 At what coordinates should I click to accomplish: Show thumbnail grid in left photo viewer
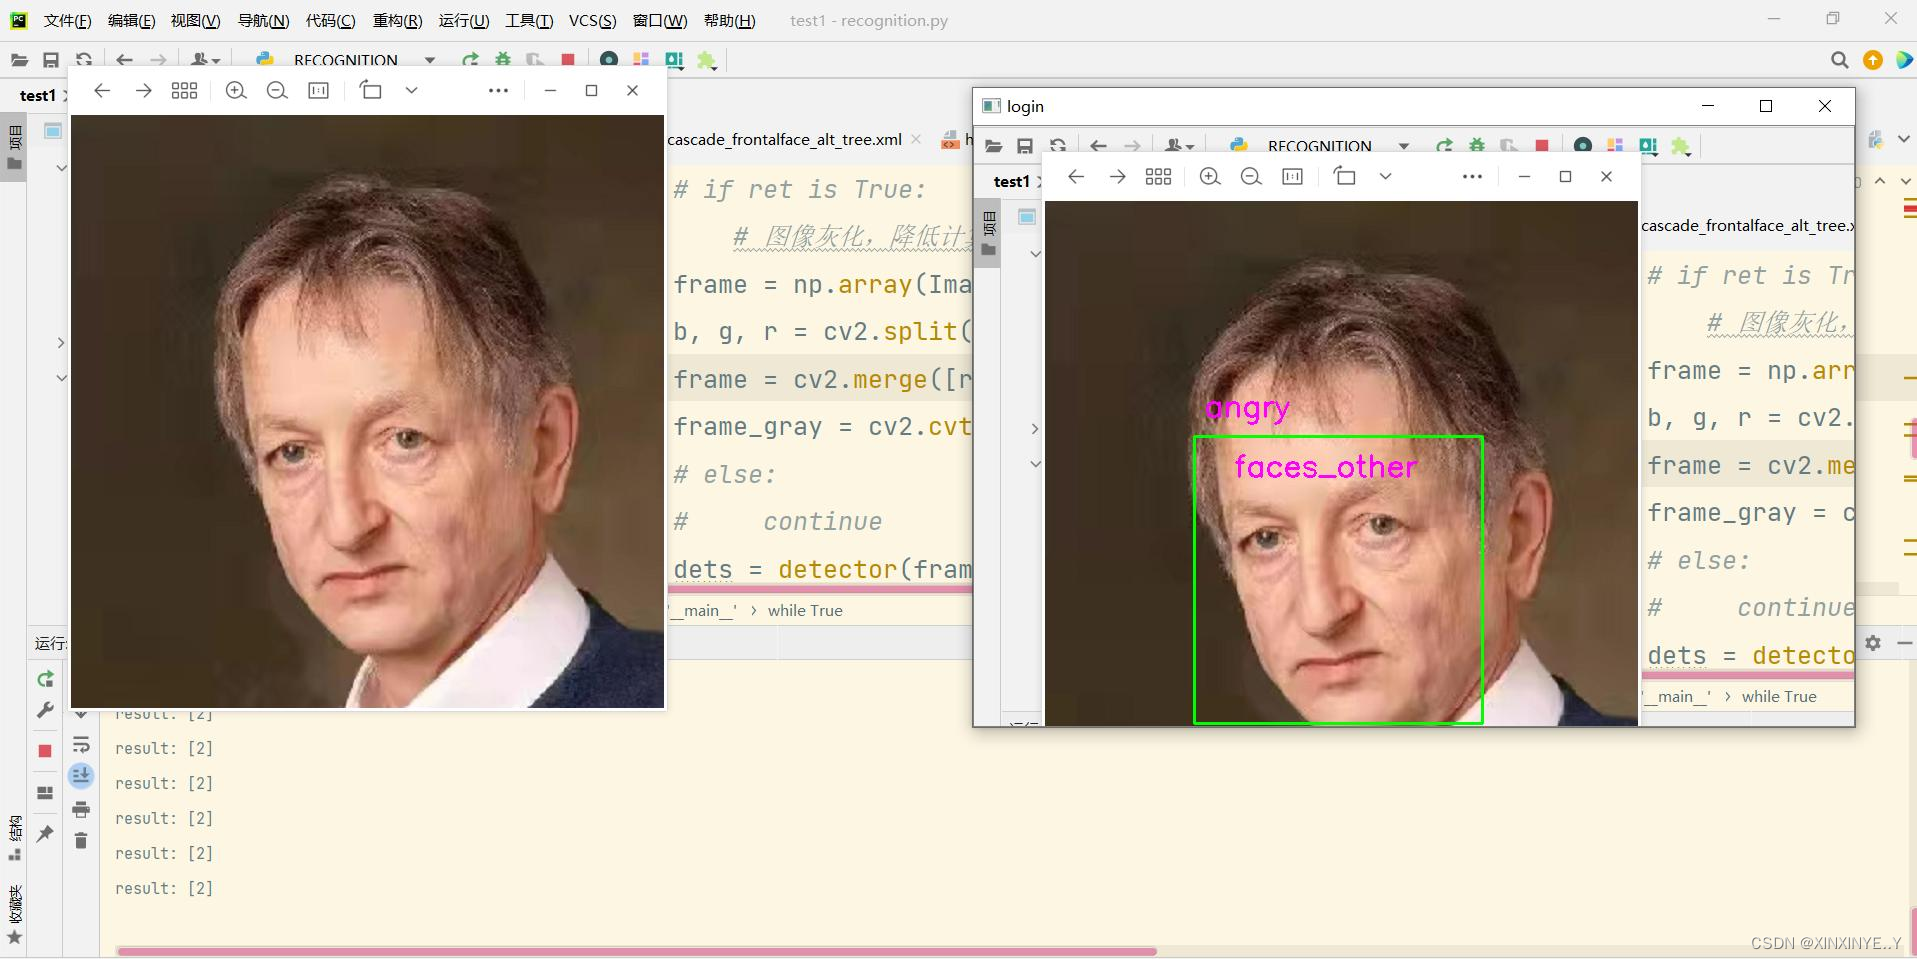pos(185,91)
